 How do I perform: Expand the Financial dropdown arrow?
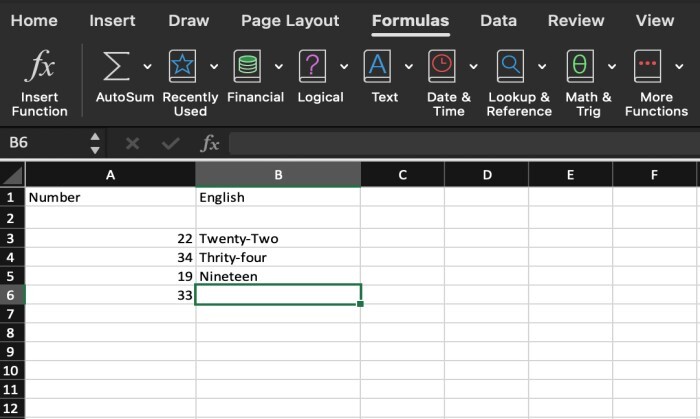278,67
